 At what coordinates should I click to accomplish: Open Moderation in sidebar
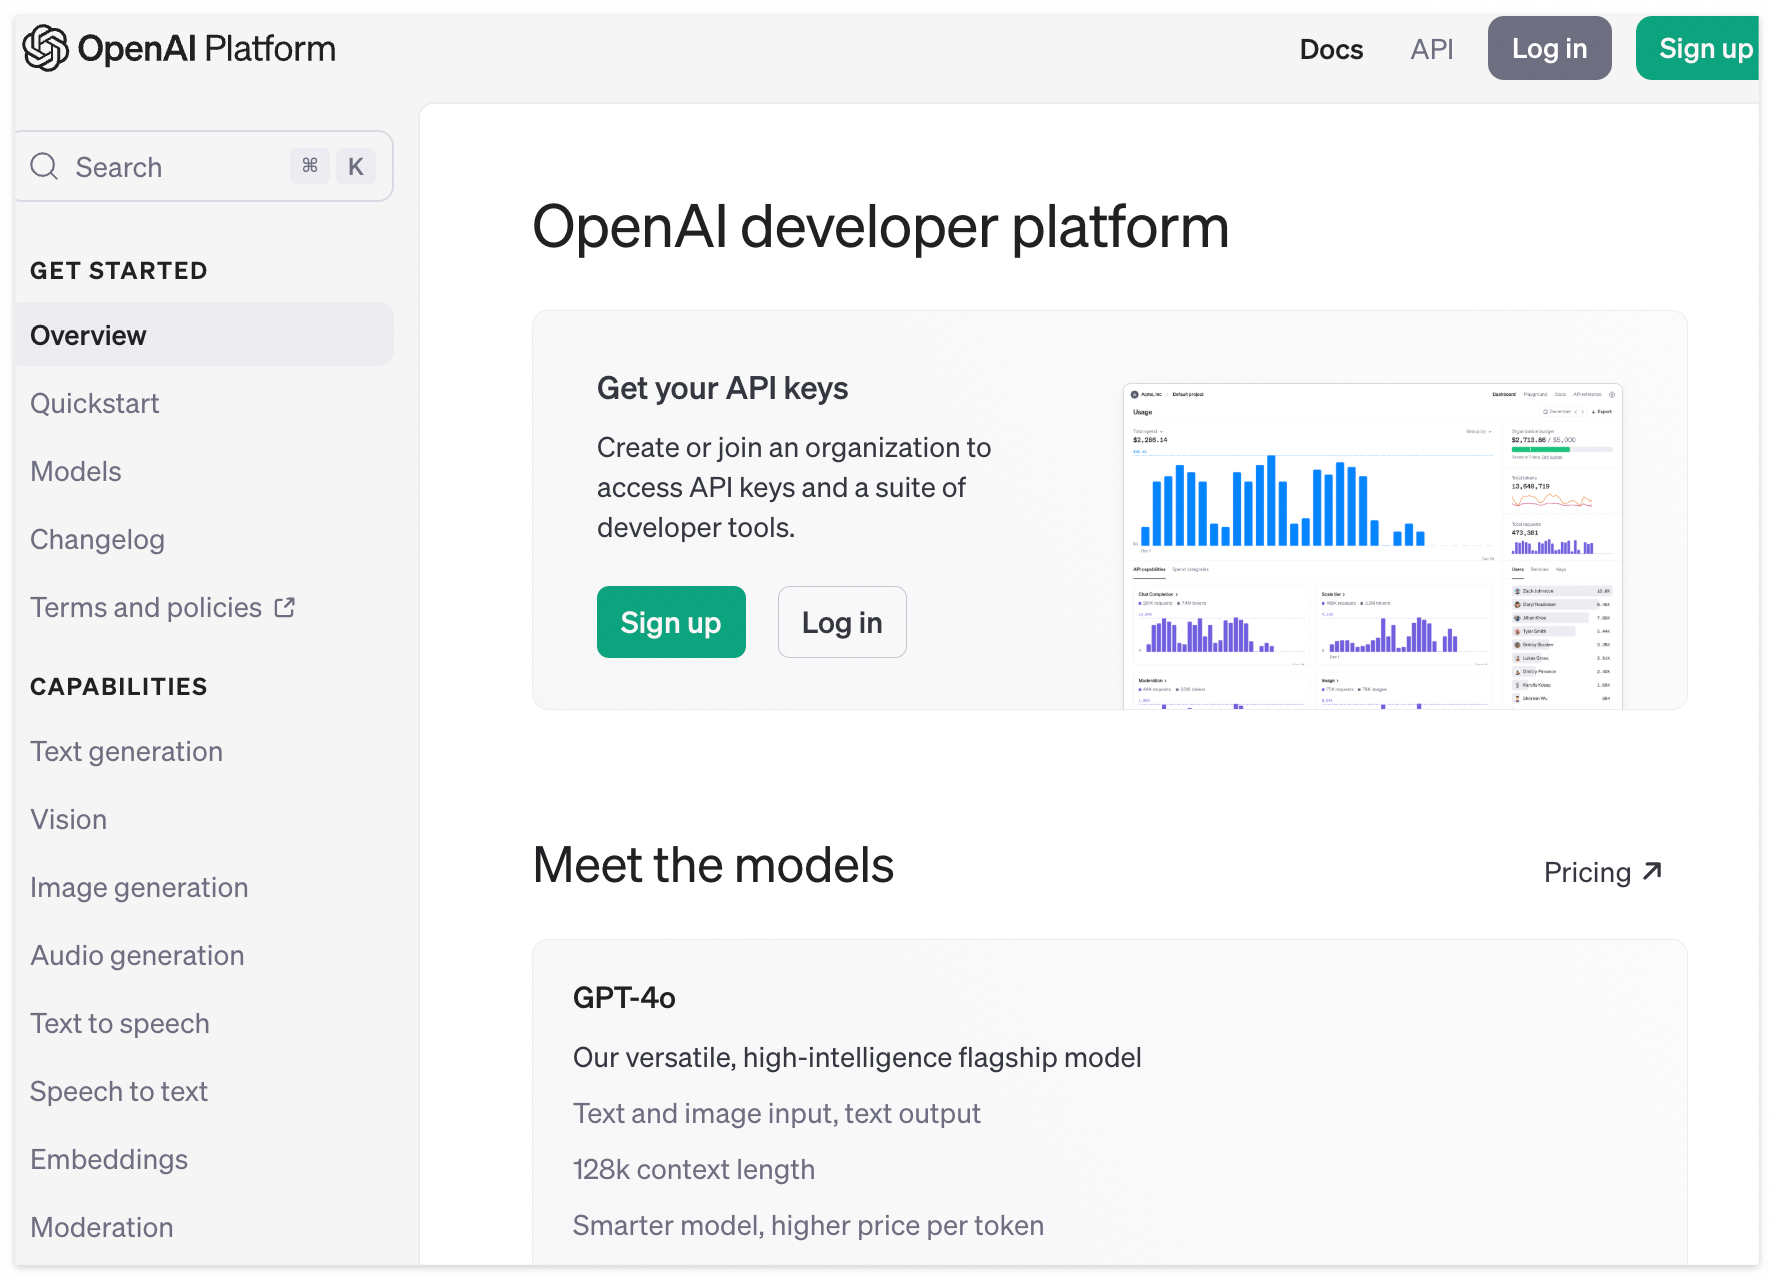pos(102,1227)
